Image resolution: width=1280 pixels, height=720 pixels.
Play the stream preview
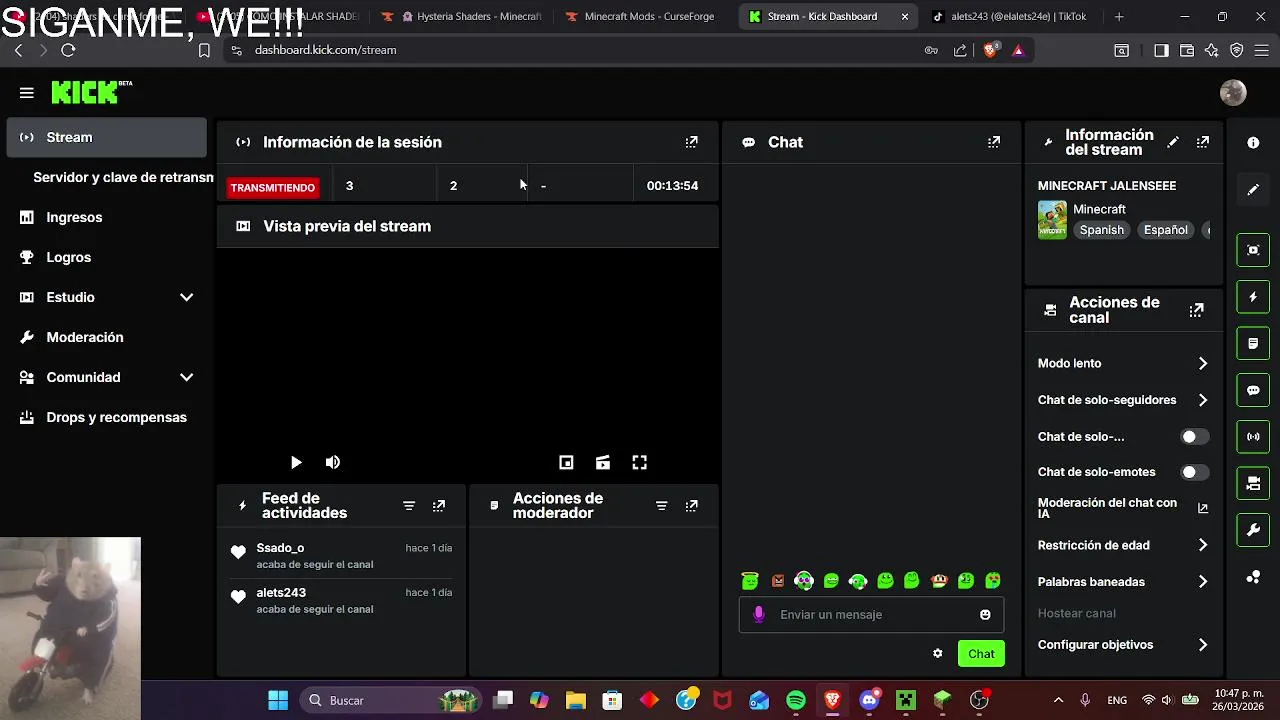click(296, 462)
